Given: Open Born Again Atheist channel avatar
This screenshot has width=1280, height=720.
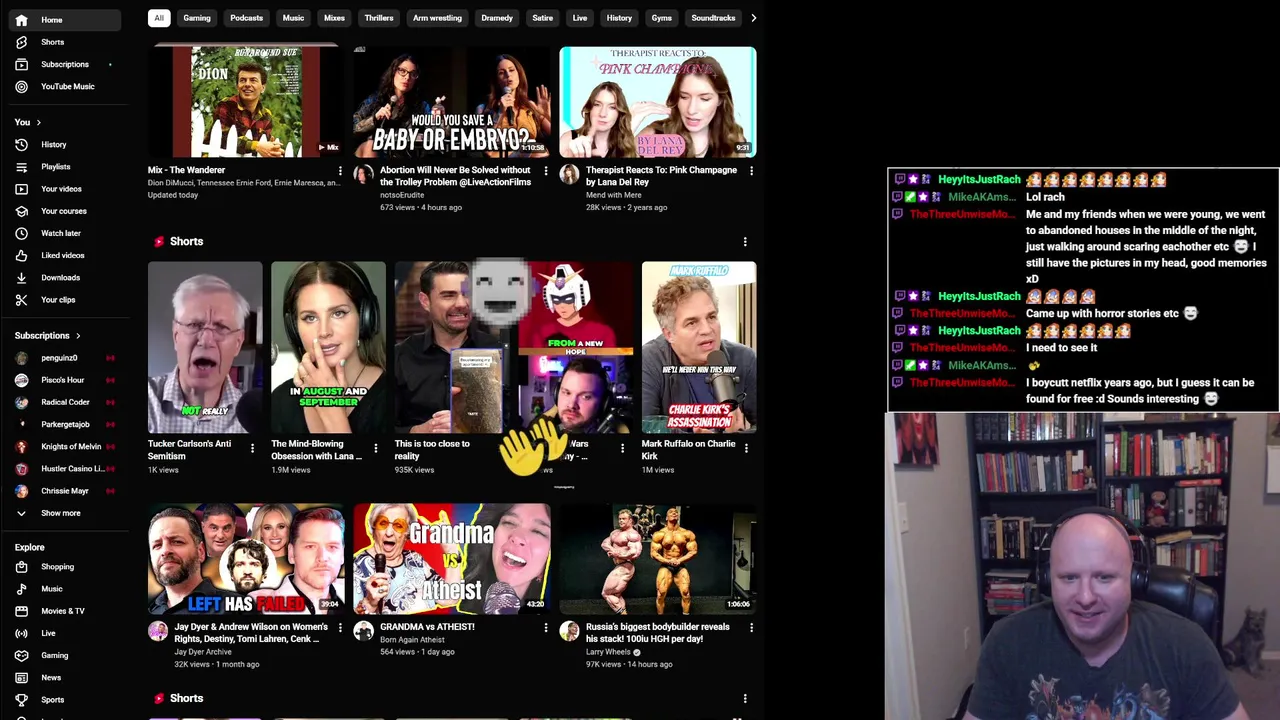Looking at the screenshot, I should (364, 631).
